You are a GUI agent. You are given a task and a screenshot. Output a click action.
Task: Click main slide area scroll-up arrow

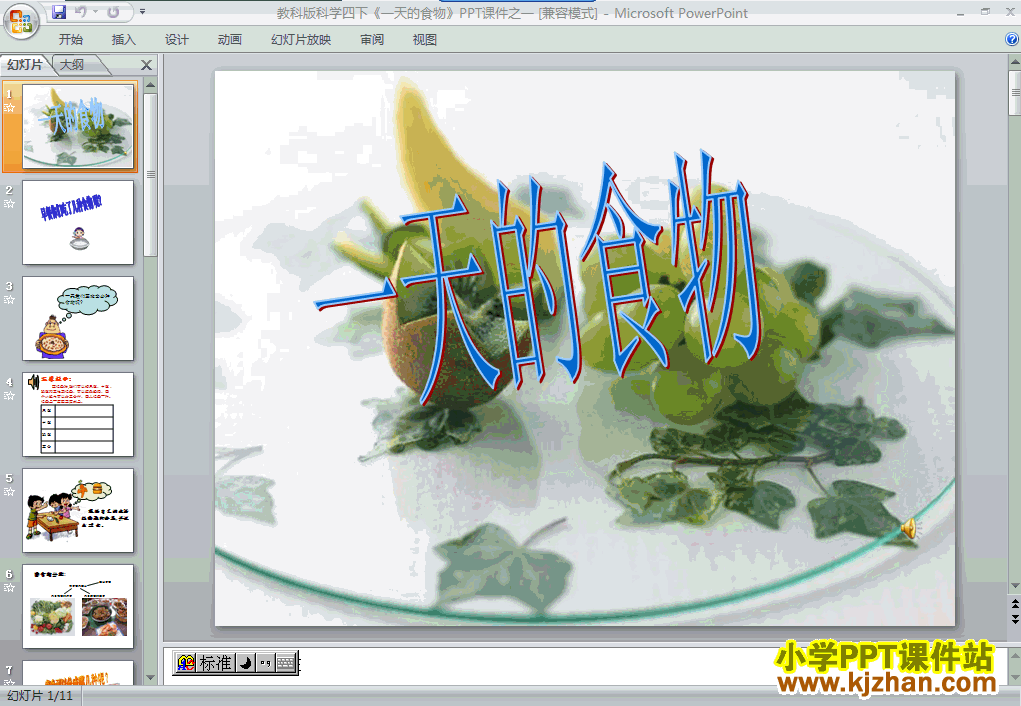coord(1014,63)
